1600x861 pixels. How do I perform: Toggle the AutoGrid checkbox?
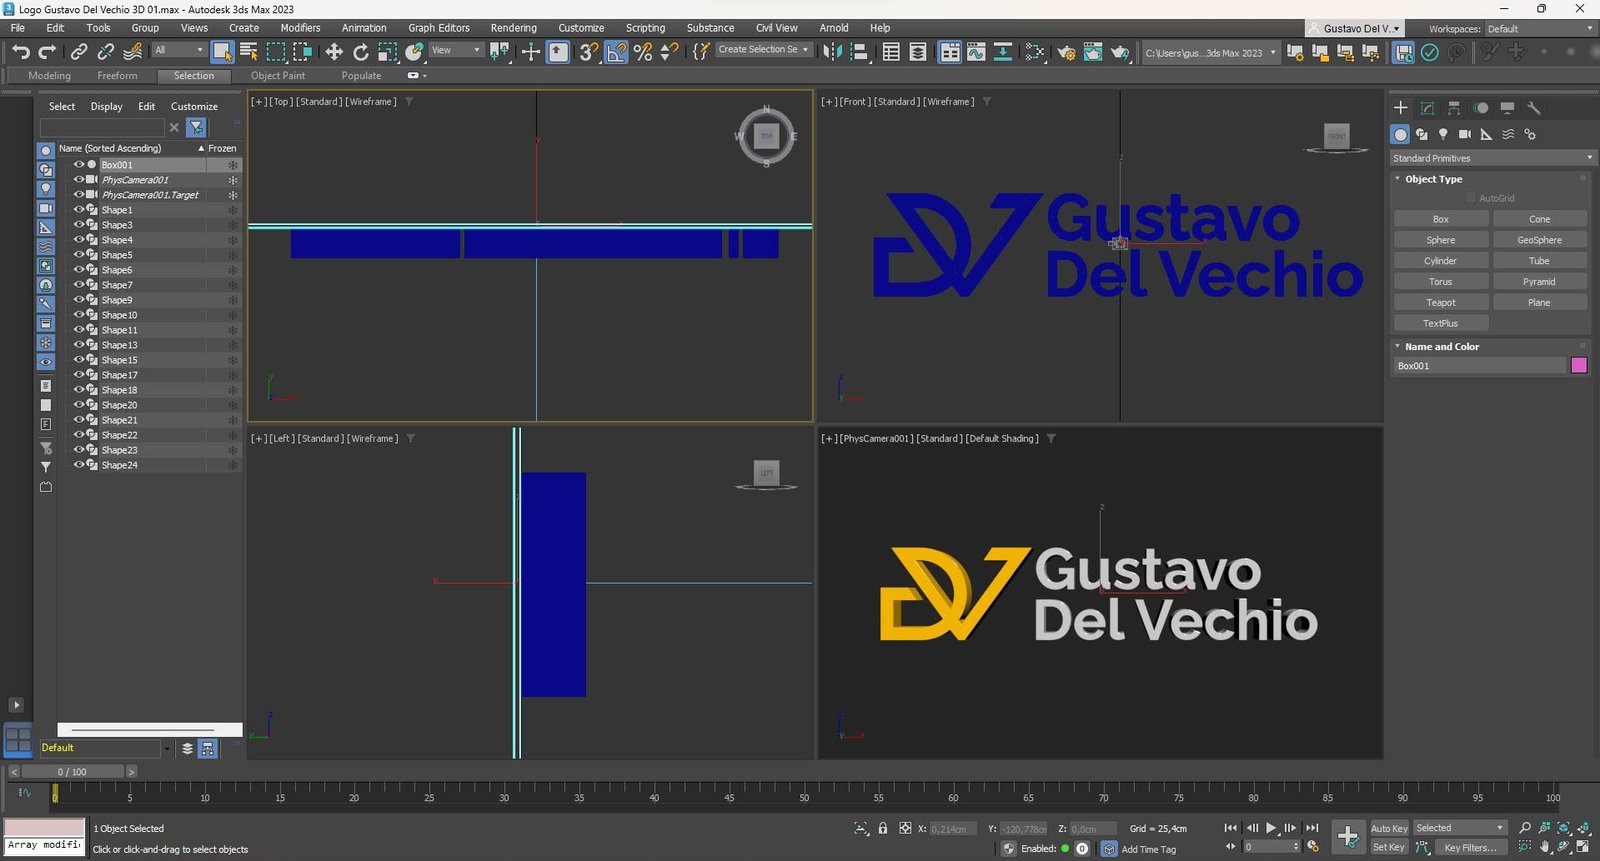1470,198
